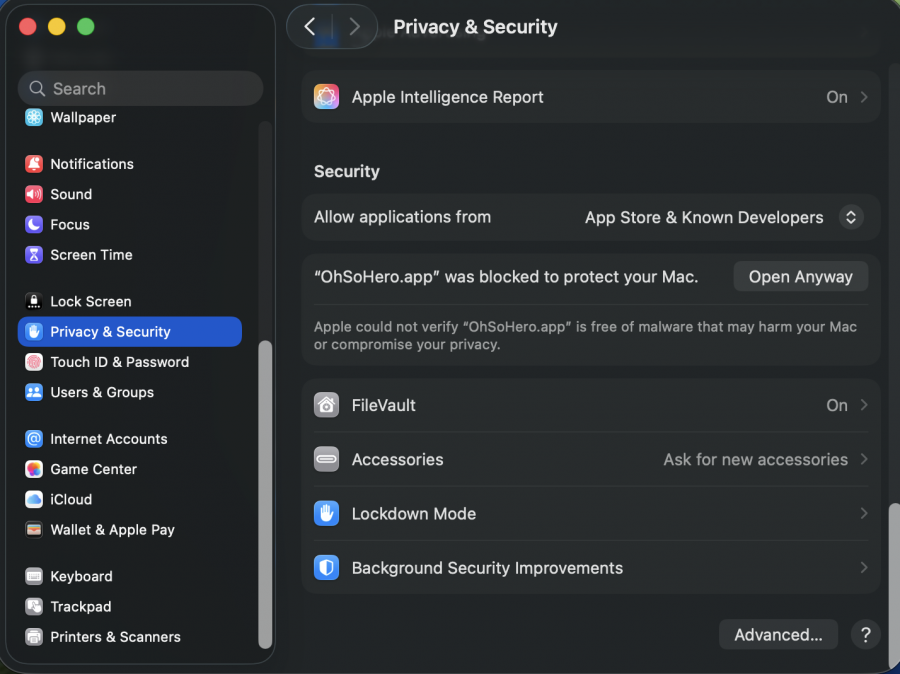Click the Notifications bell icon
The height and width of the screenshot is (674, 900).
[x=34, y=164]
